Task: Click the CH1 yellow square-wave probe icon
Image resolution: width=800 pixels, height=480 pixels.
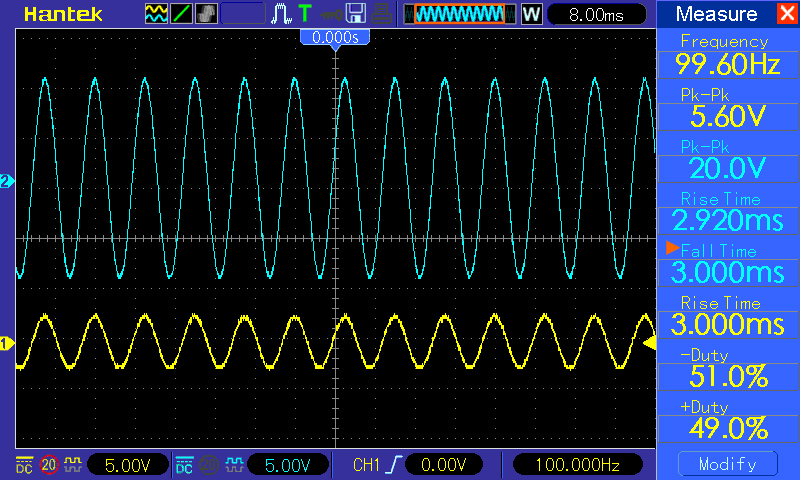Action: 73,465
